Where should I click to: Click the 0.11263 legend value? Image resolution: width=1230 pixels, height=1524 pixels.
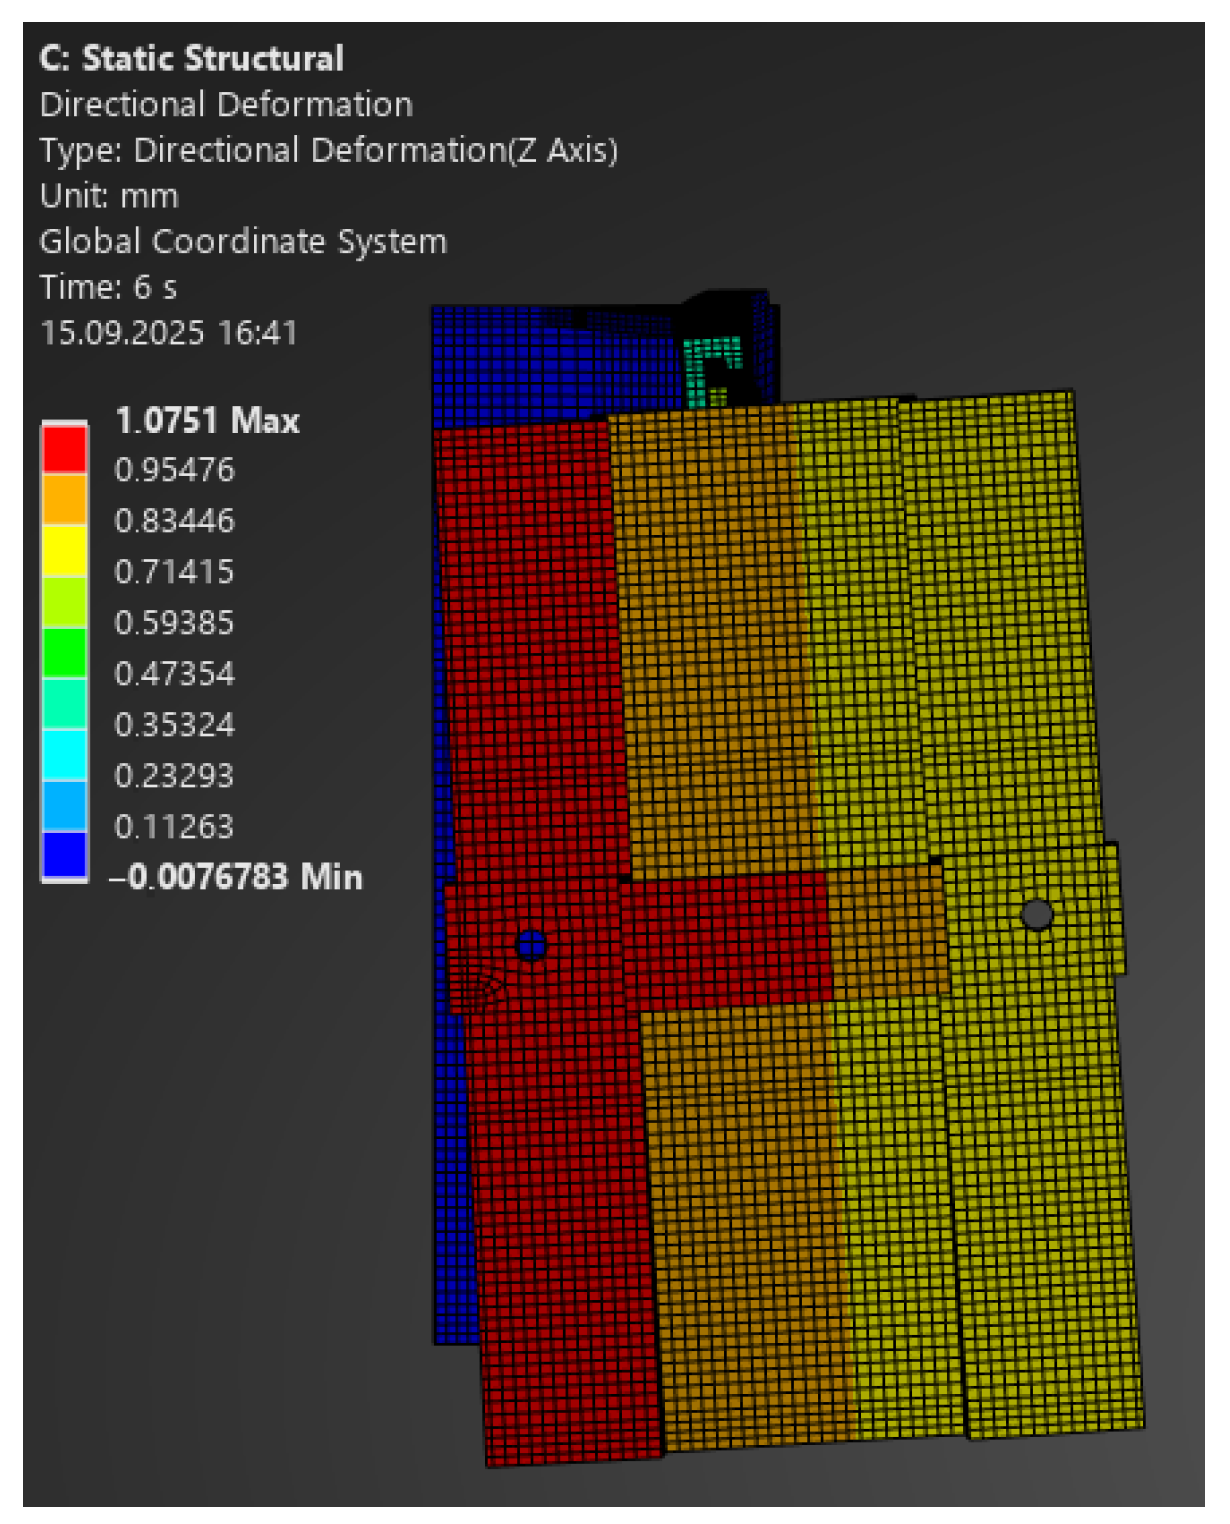point(174,827)
